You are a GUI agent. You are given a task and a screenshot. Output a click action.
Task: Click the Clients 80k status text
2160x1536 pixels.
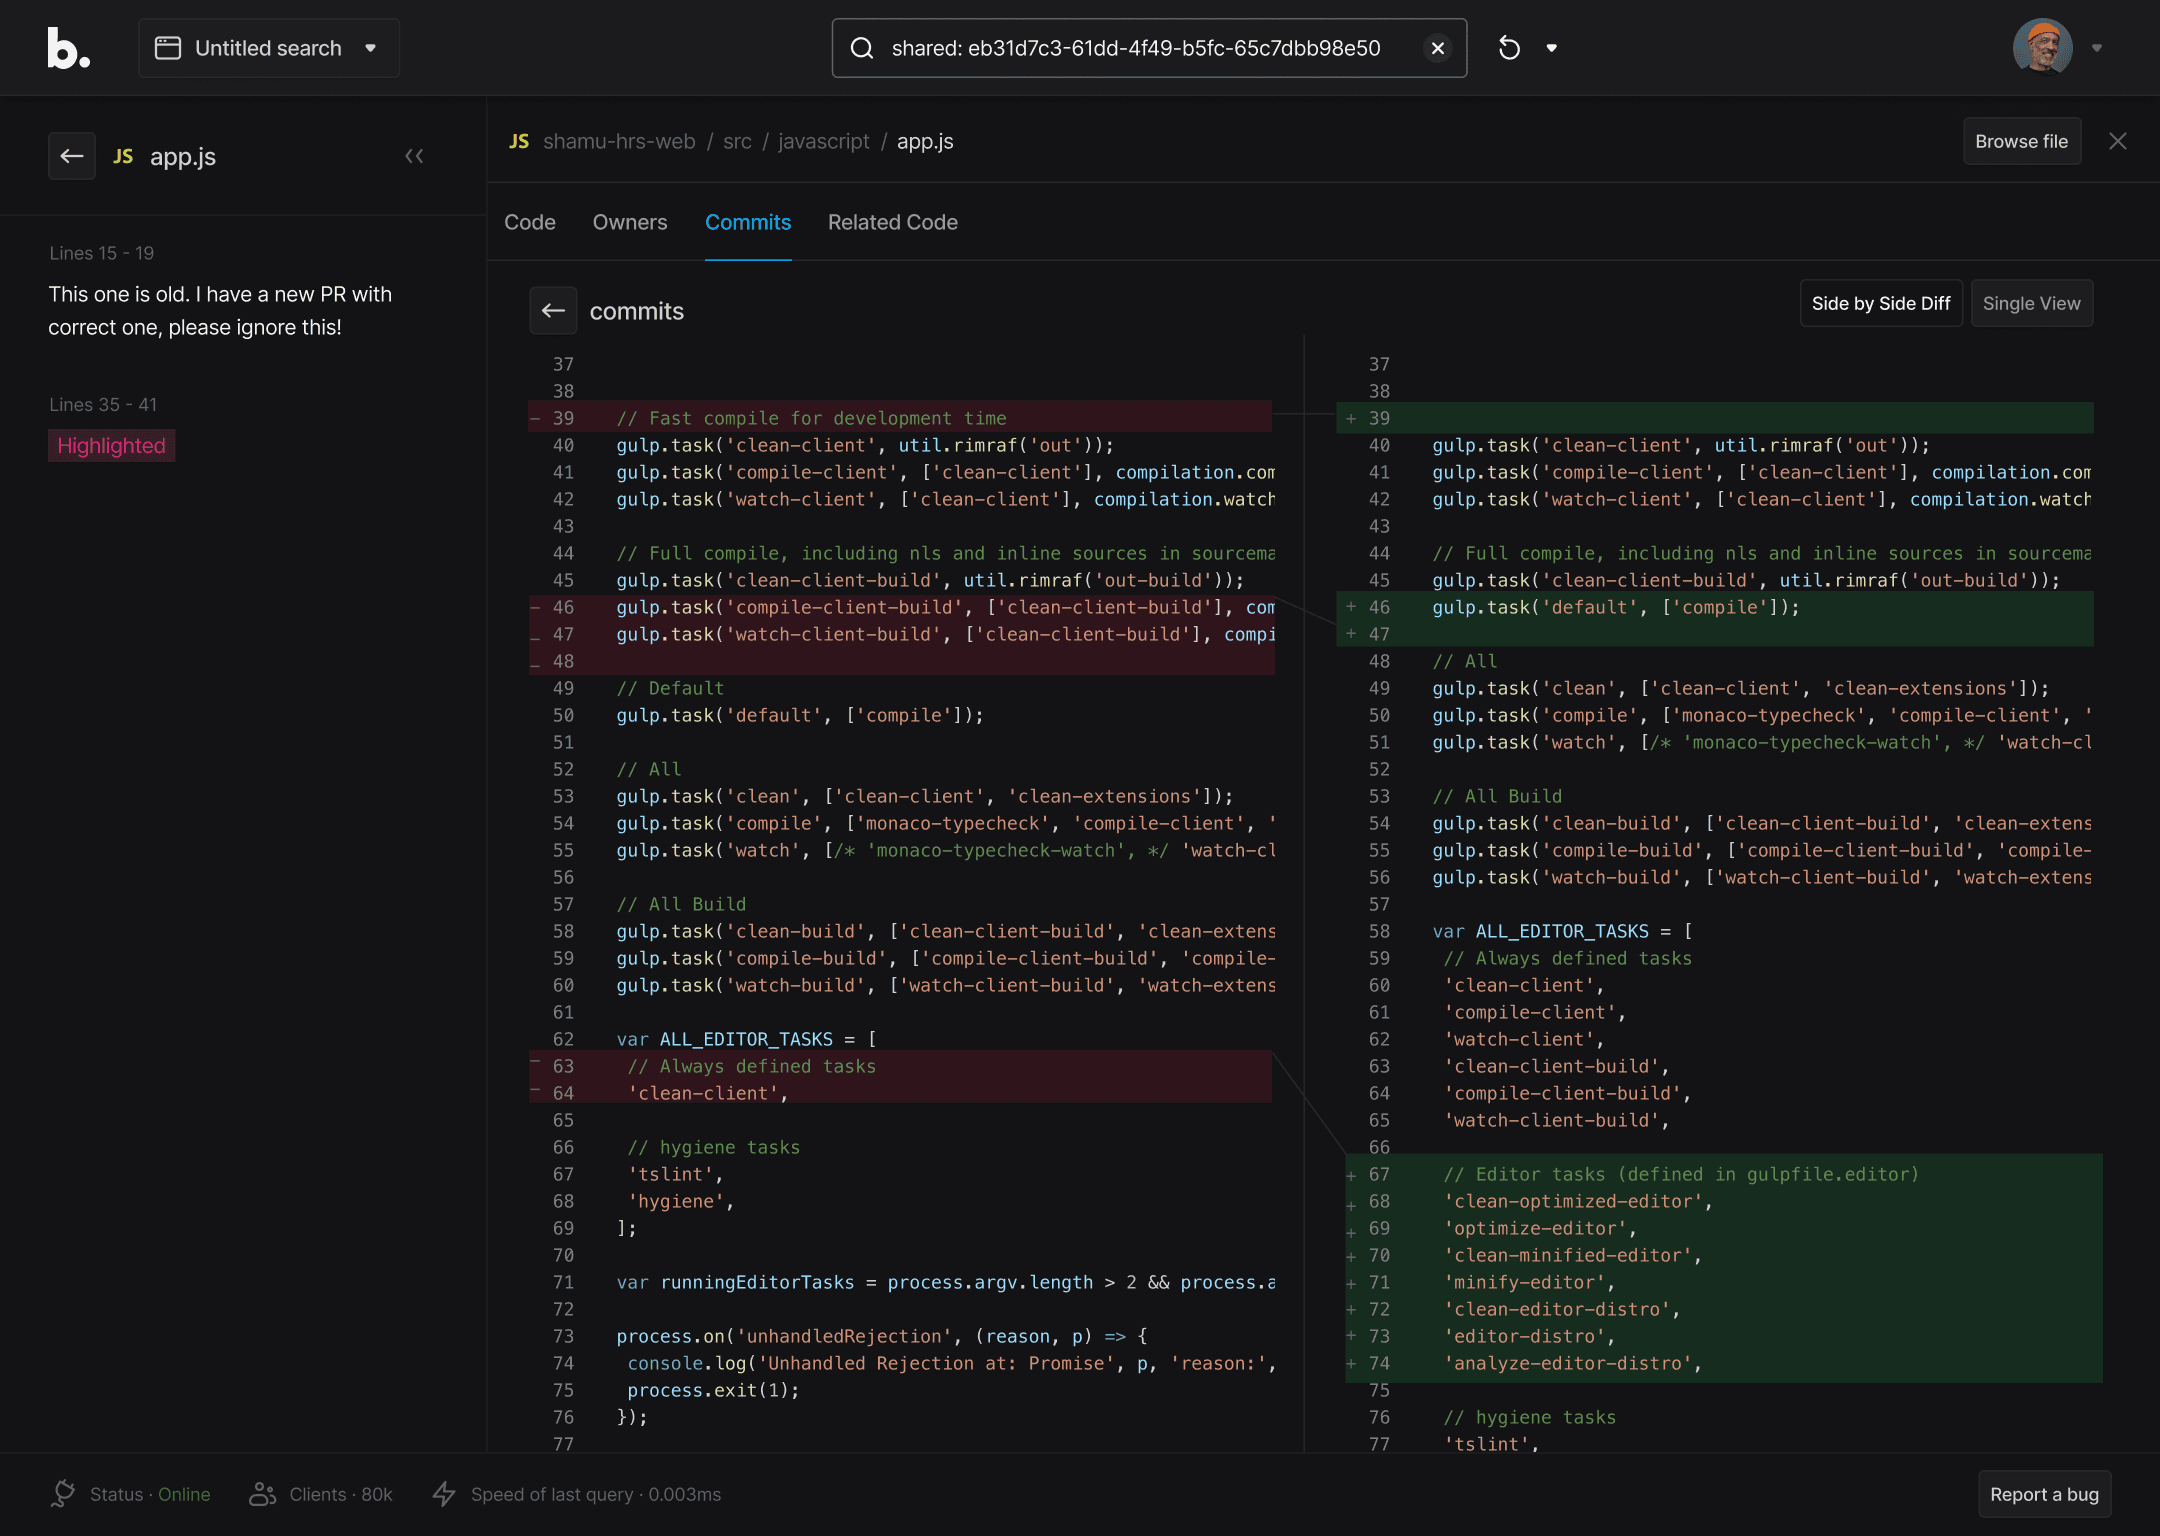tap(341, 1494)
